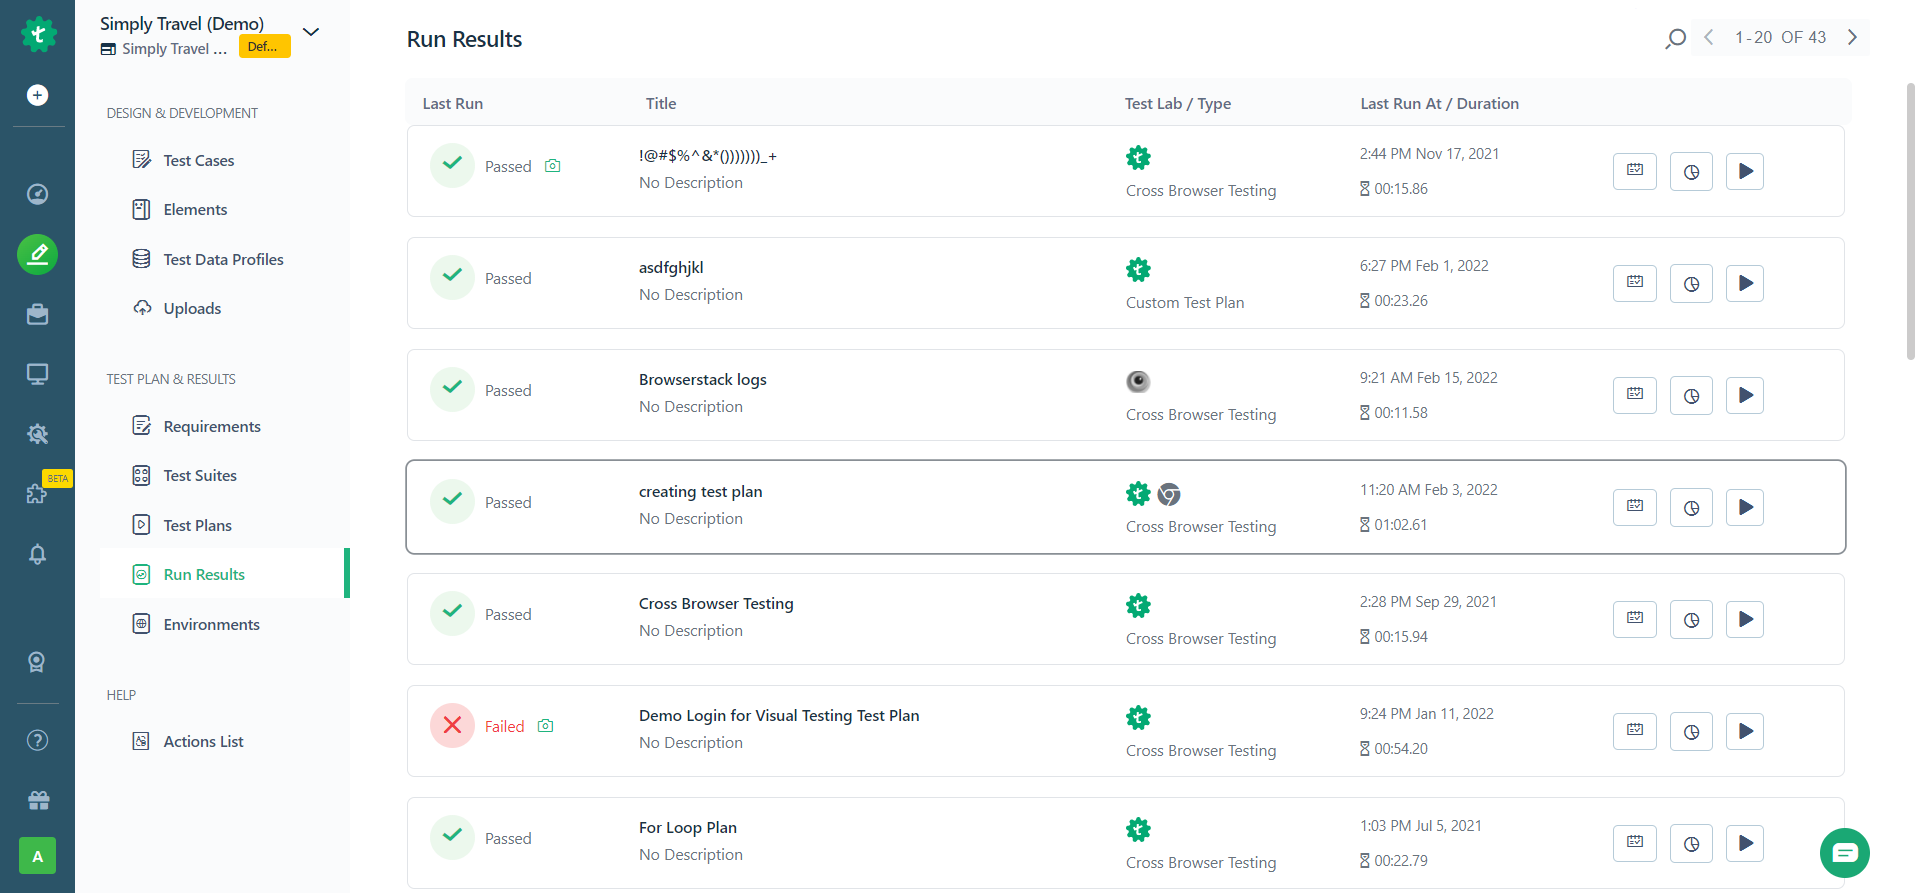Run the For Loop Plan play button
Screen dimensions: 1920x893
pyautogui.click(x=1745, y=843)
